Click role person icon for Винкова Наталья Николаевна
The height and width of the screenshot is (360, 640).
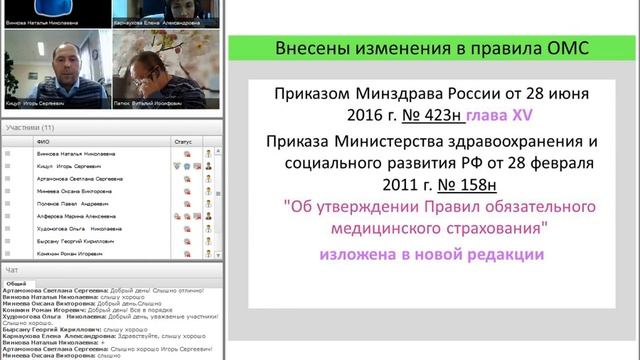(209, 154)
